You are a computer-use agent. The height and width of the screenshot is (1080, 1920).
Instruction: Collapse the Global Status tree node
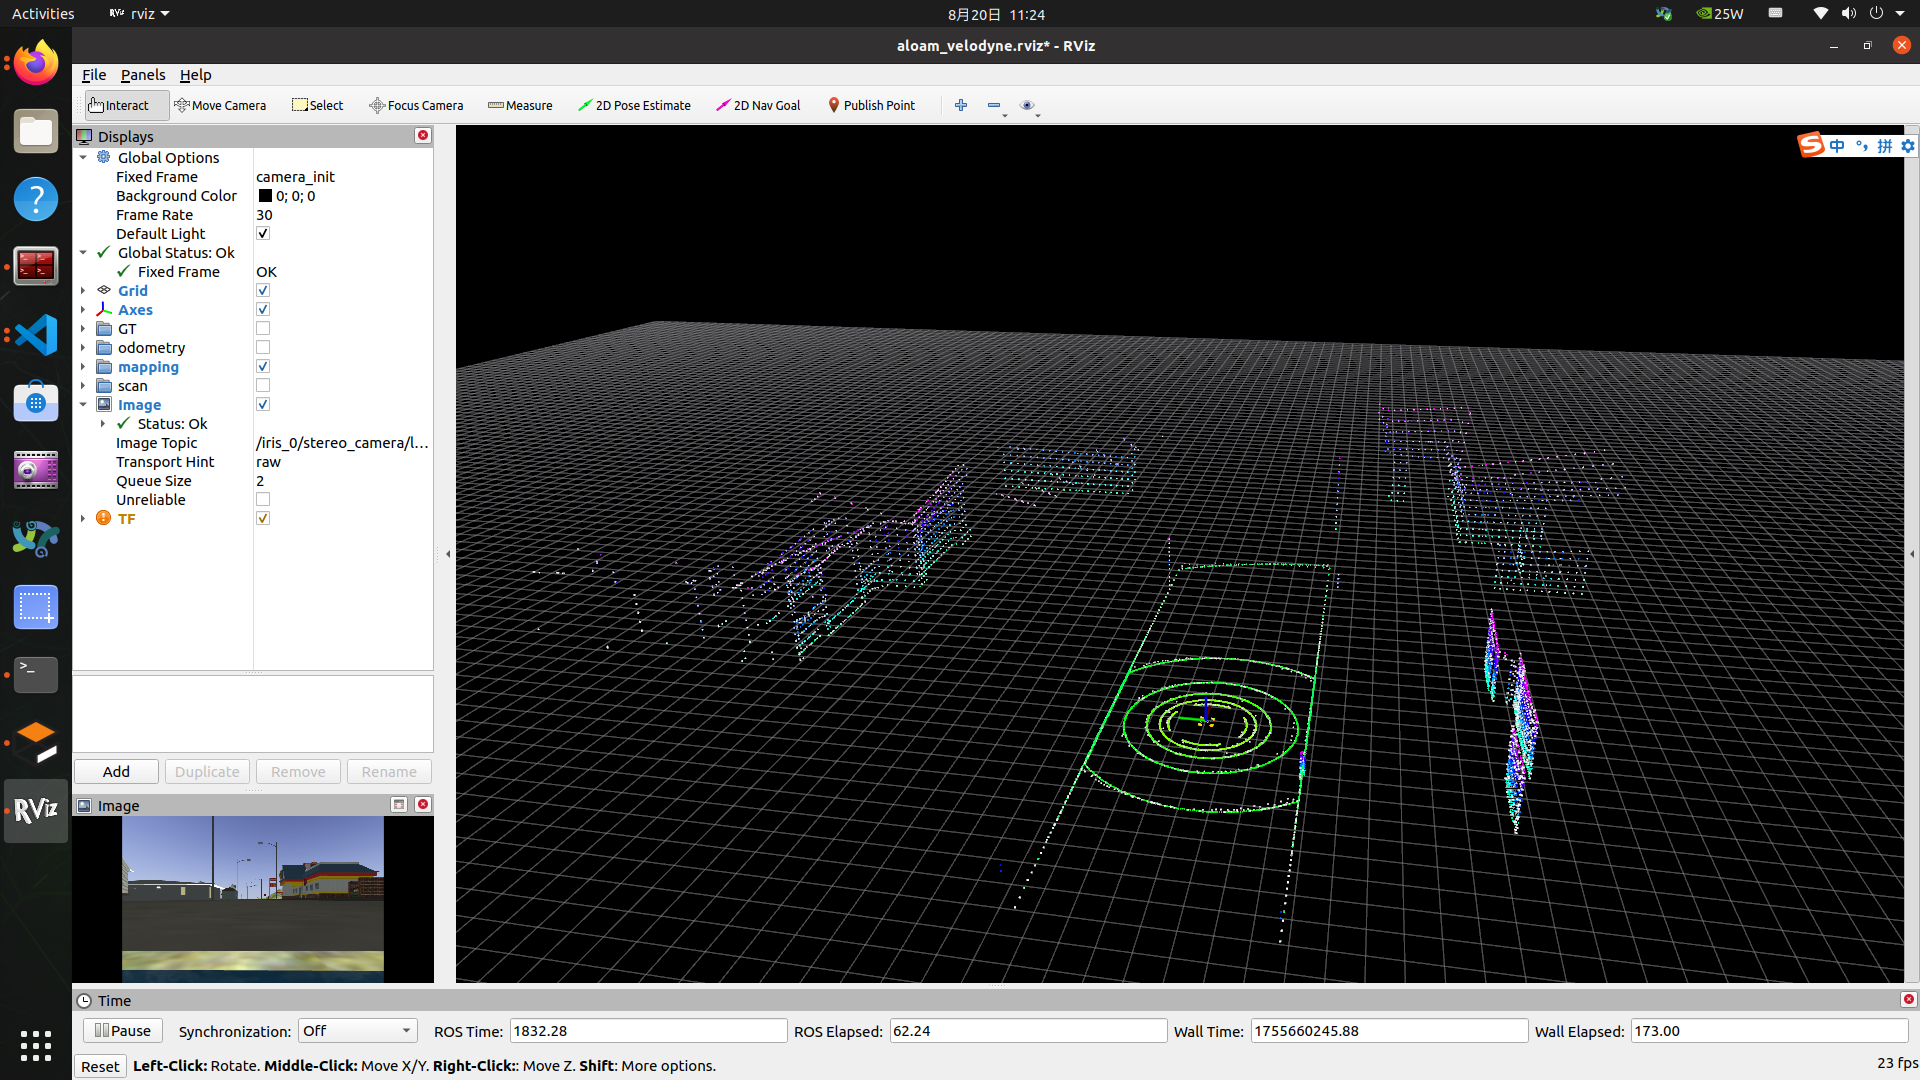(83, 252)
